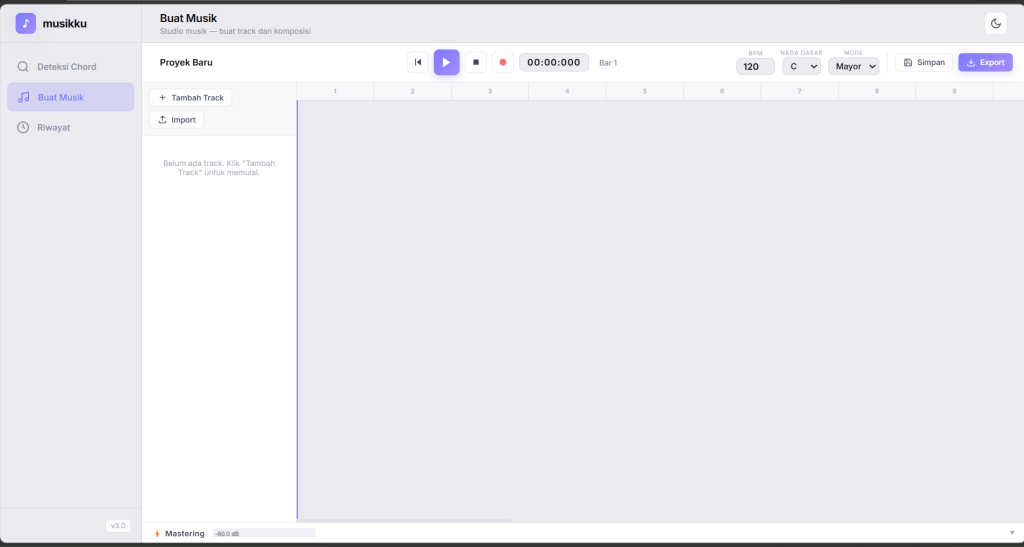The image size is (1024, 547).
Task: Click the musikku music note logo
Action: [x=26, y=23]
